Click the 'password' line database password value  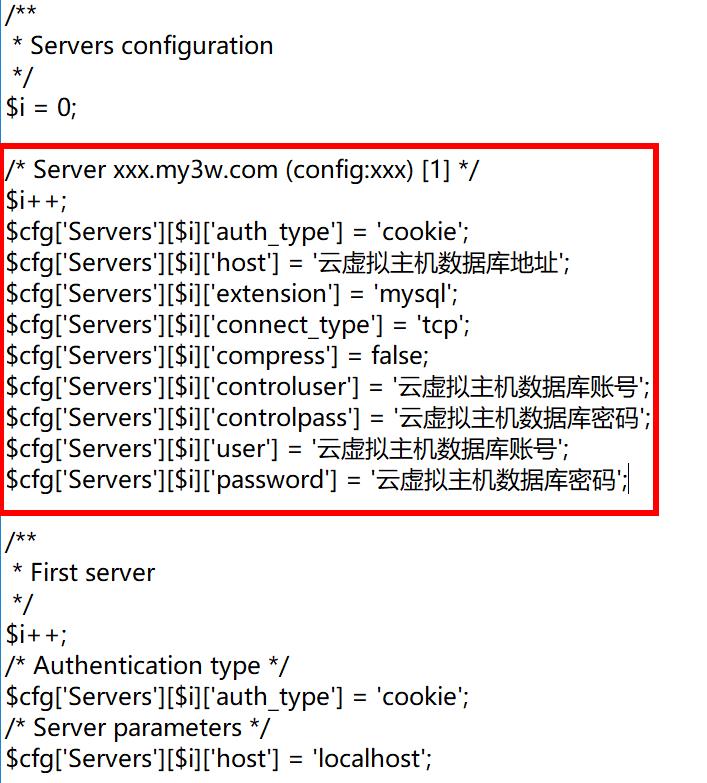click(496, 480)
